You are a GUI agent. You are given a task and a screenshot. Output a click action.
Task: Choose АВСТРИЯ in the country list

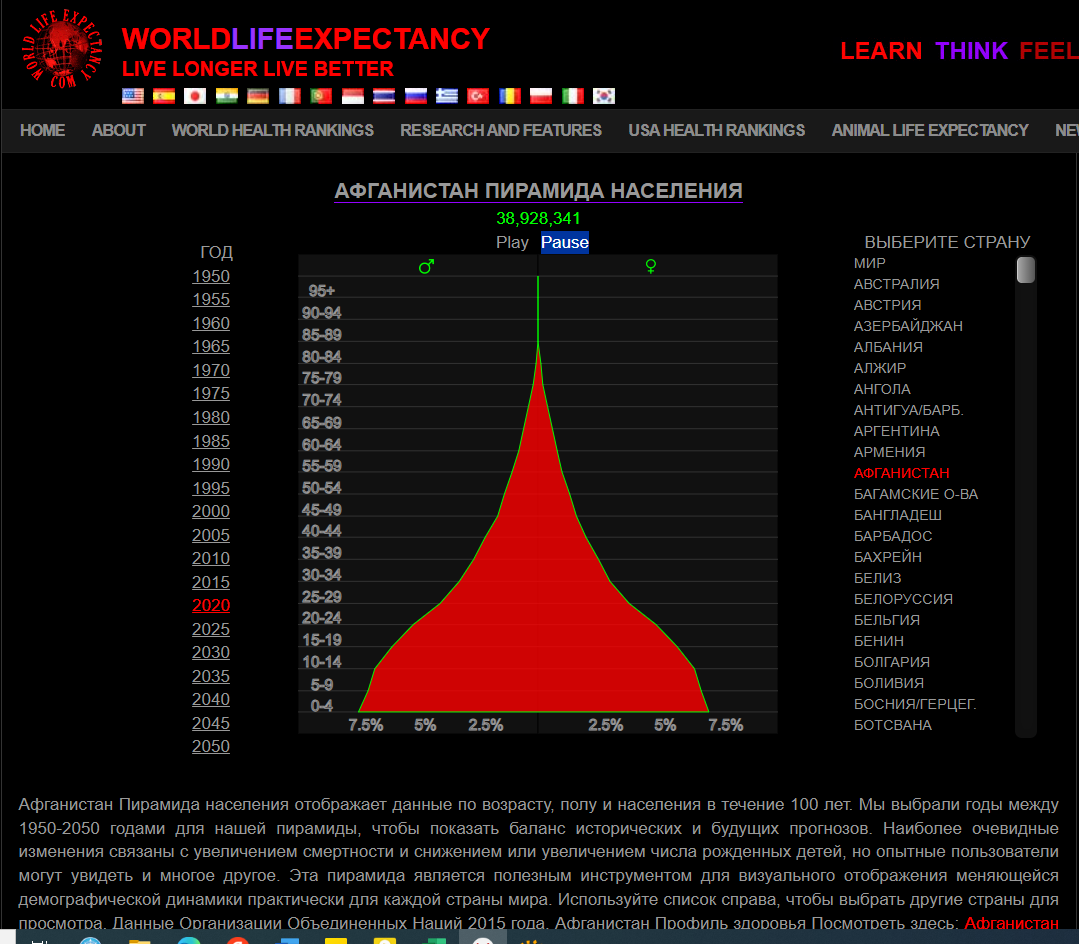tap(887, 305)
